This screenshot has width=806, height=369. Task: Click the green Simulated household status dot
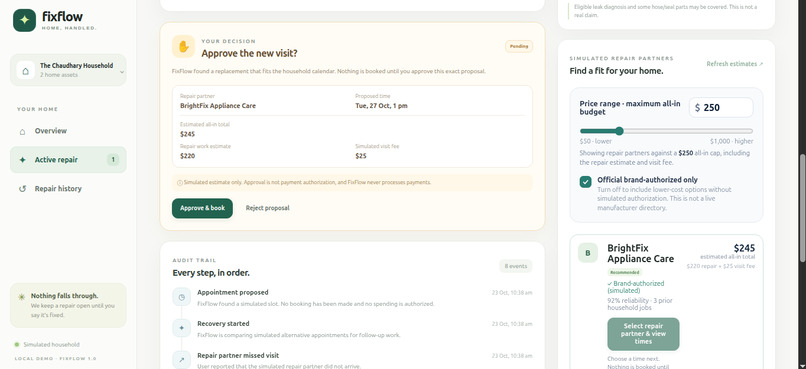click(17, 344)
